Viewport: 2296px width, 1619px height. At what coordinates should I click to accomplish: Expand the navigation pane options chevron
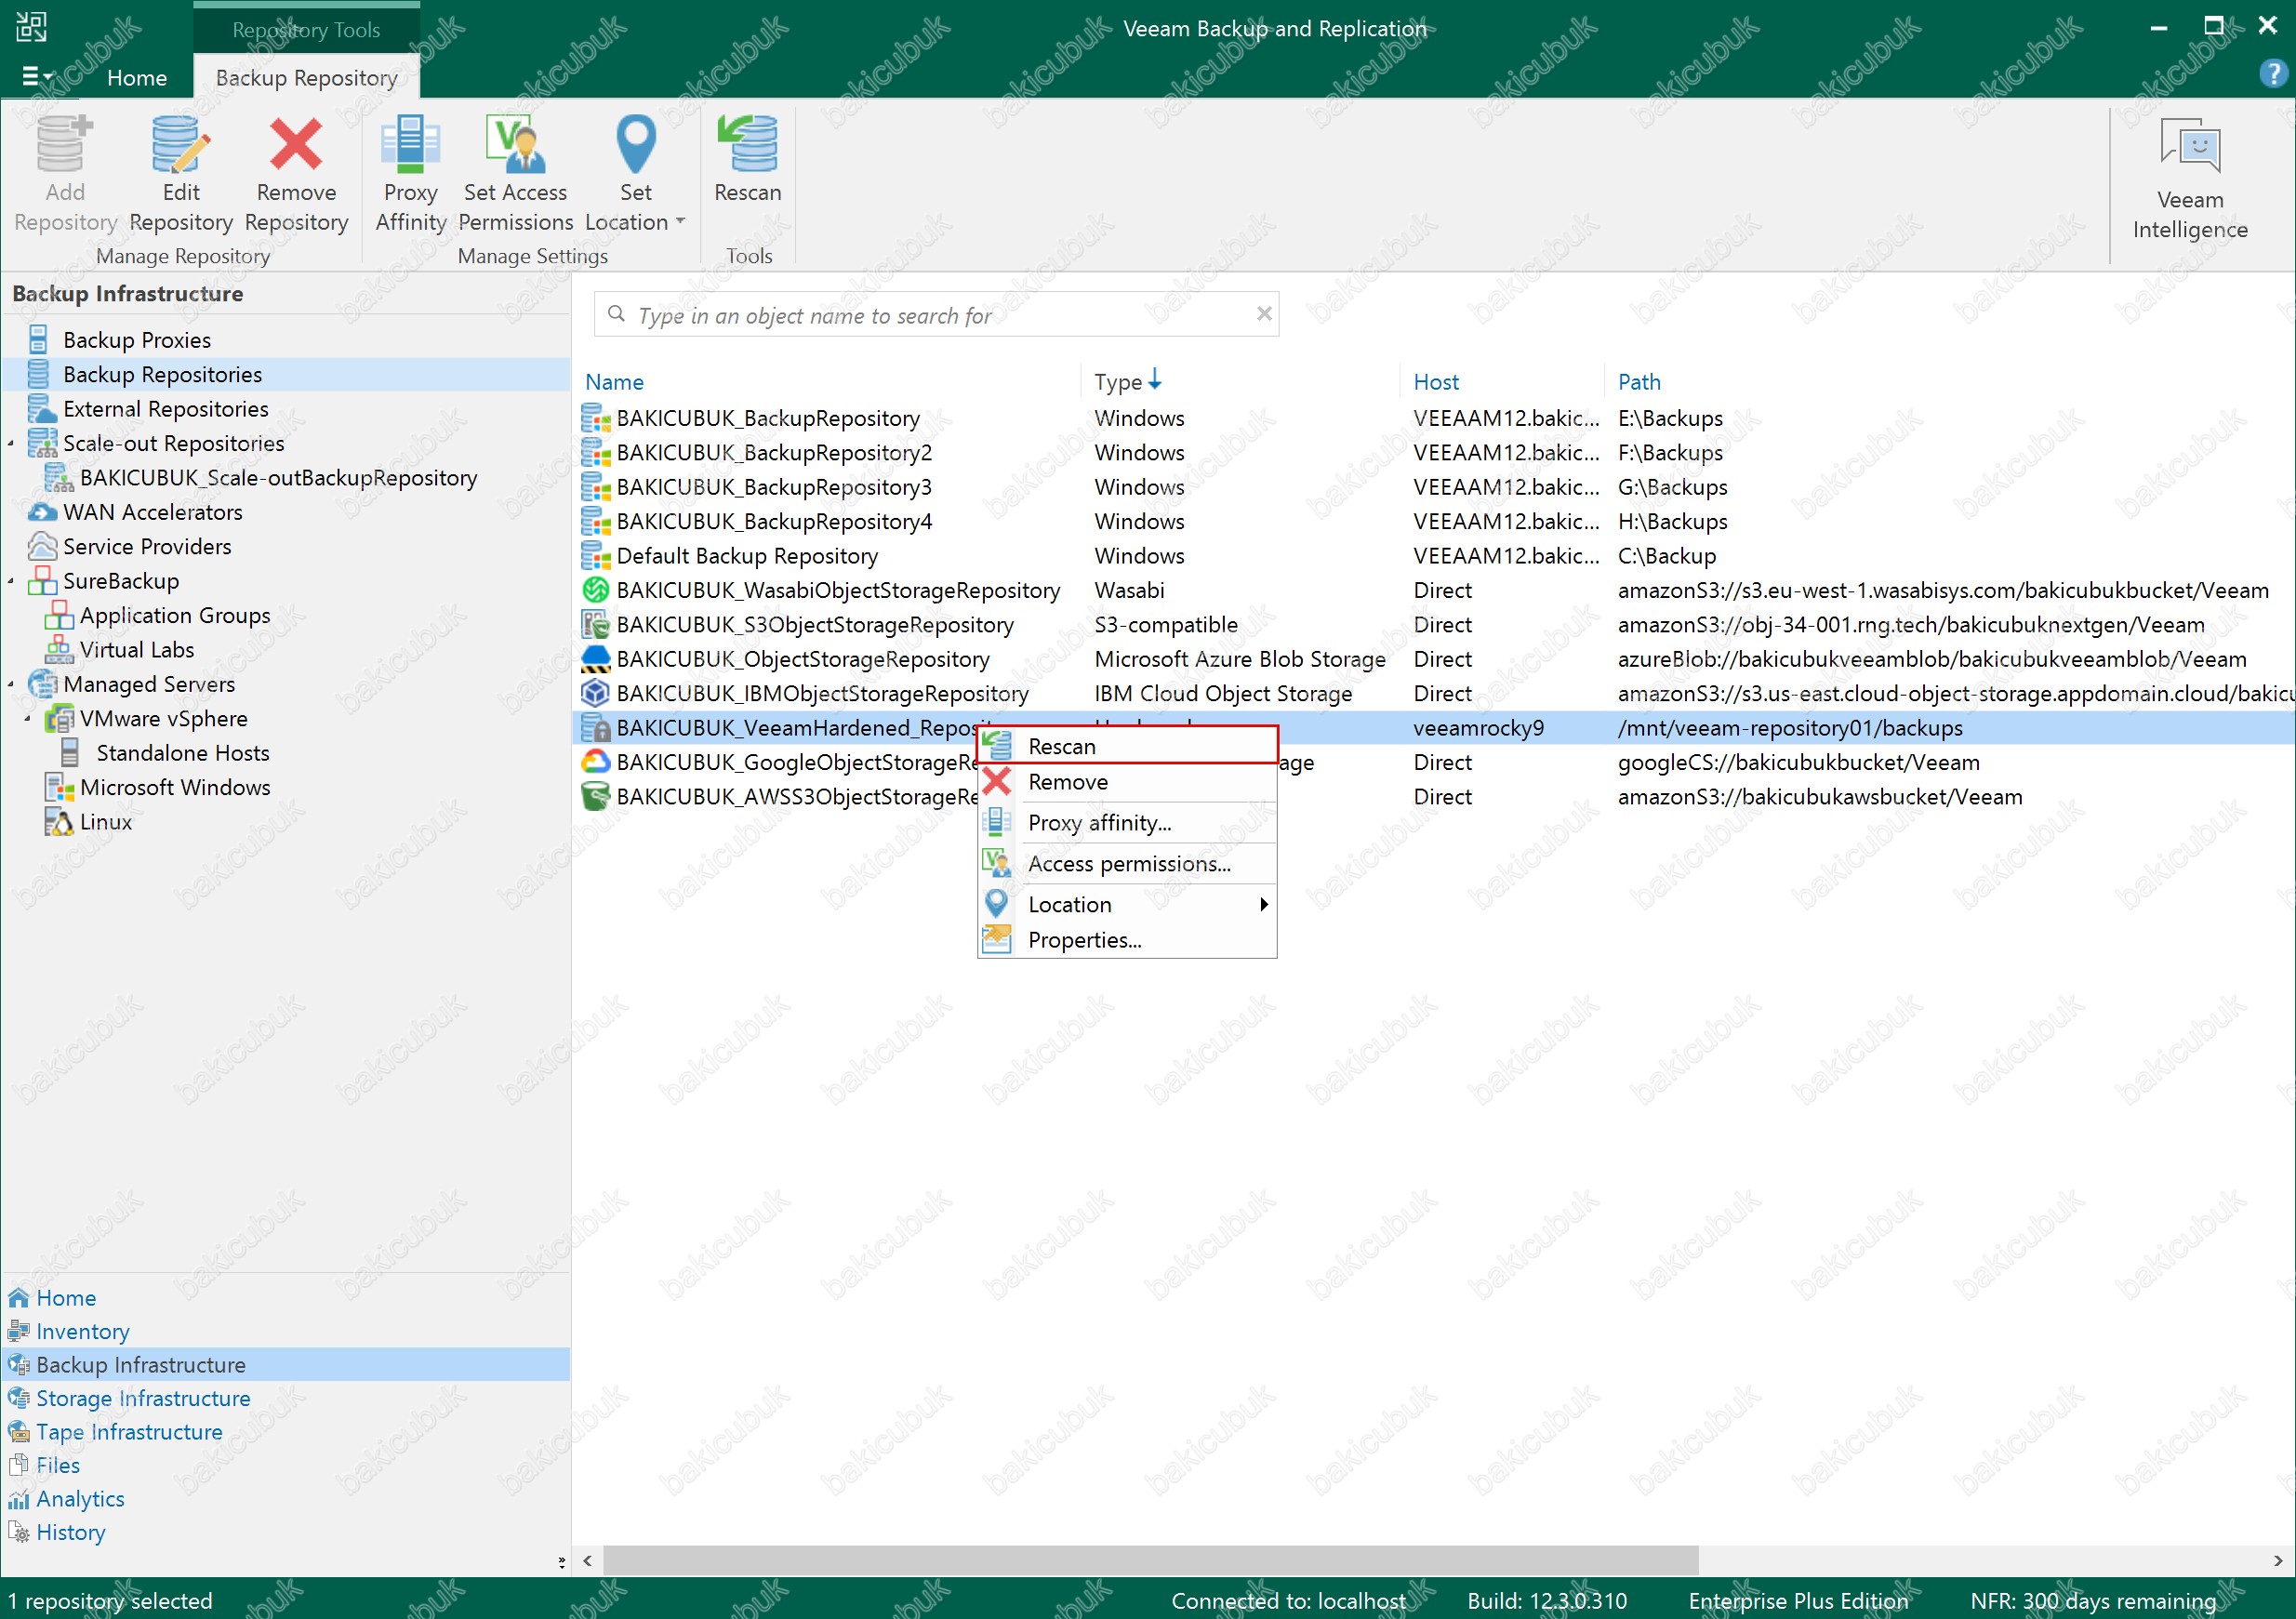562,1561
